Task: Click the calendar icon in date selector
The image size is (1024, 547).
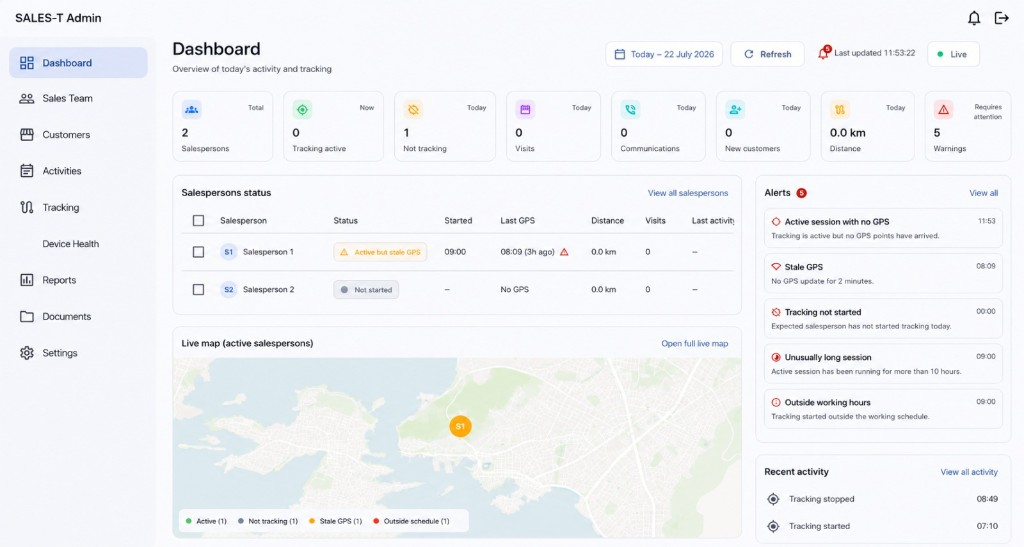Action: pos(620,54)
